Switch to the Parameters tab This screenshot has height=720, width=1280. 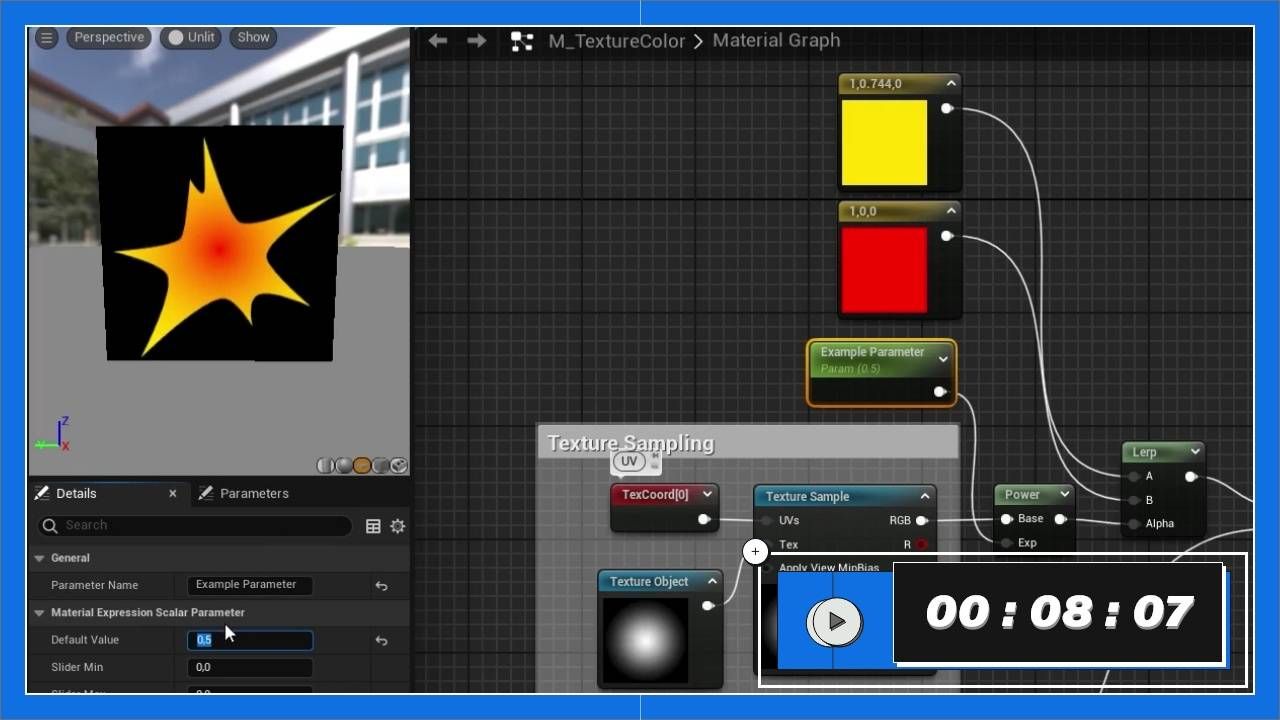[254, 494]
